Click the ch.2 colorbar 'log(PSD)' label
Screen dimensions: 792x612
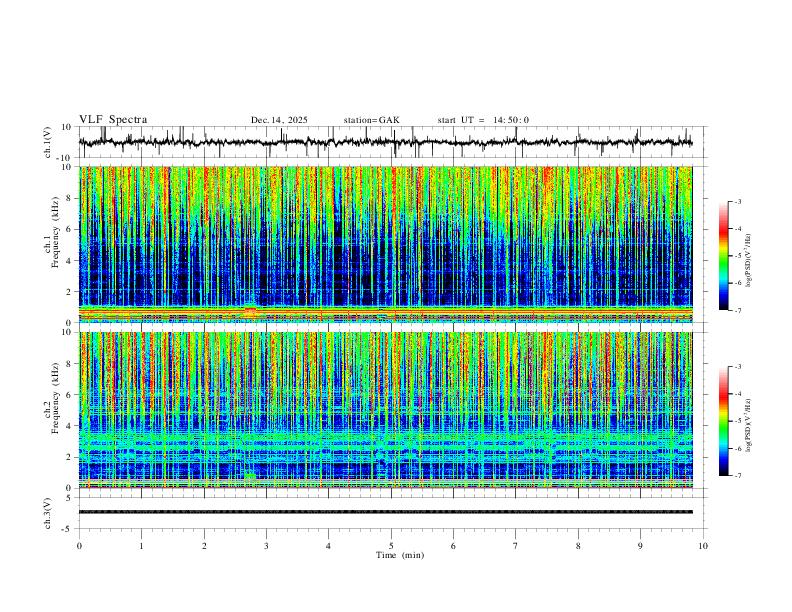pos(749,426)
